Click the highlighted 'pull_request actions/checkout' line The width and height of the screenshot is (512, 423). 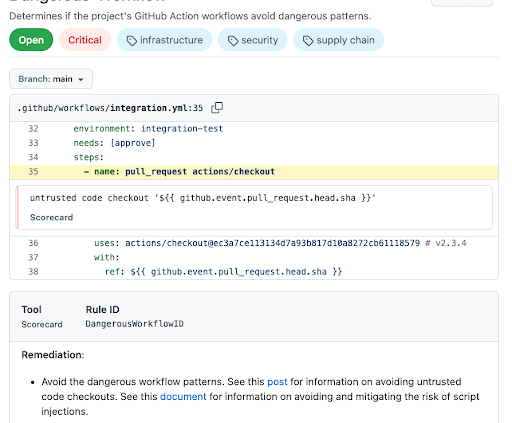point(254,172)
